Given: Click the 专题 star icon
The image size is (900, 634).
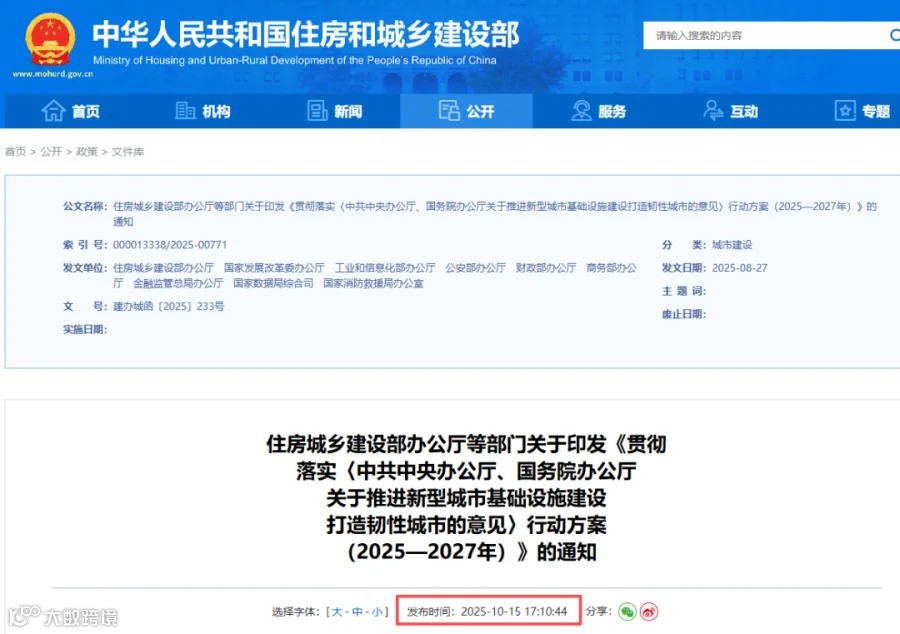Looking at the screenshot, I should coord(845,111).
